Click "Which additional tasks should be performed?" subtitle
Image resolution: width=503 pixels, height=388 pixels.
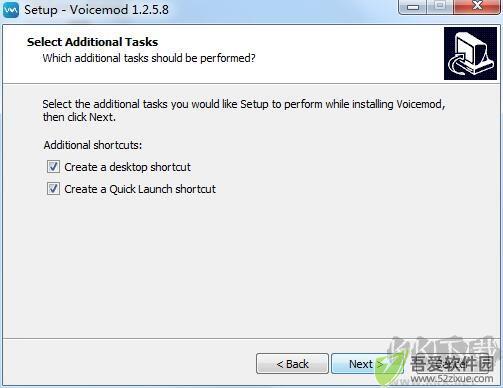pyautogui.click(x=149, y=58)
